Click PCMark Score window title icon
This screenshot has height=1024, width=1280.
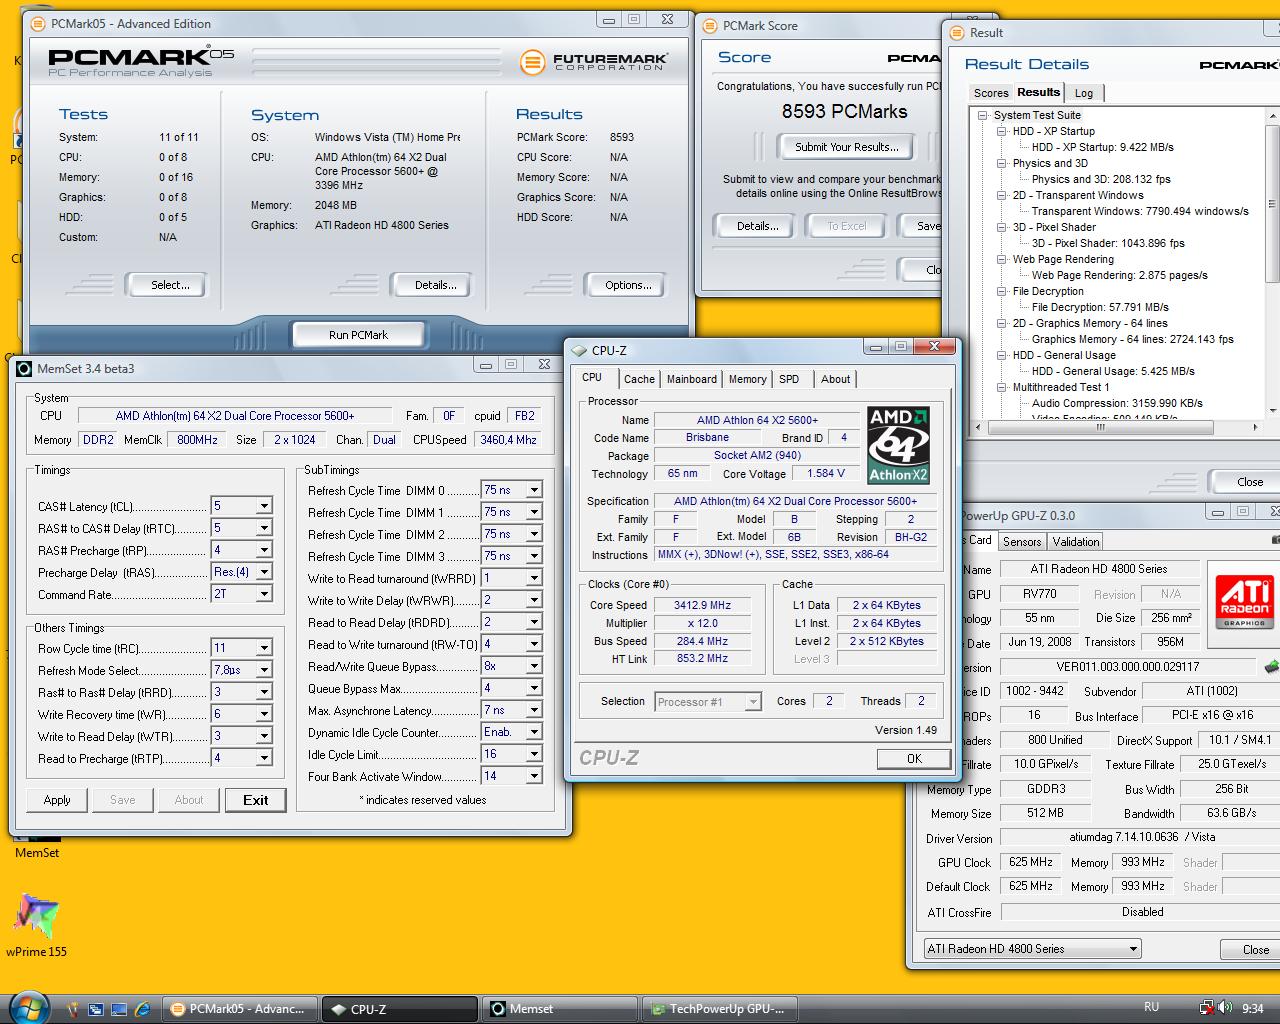709,25
